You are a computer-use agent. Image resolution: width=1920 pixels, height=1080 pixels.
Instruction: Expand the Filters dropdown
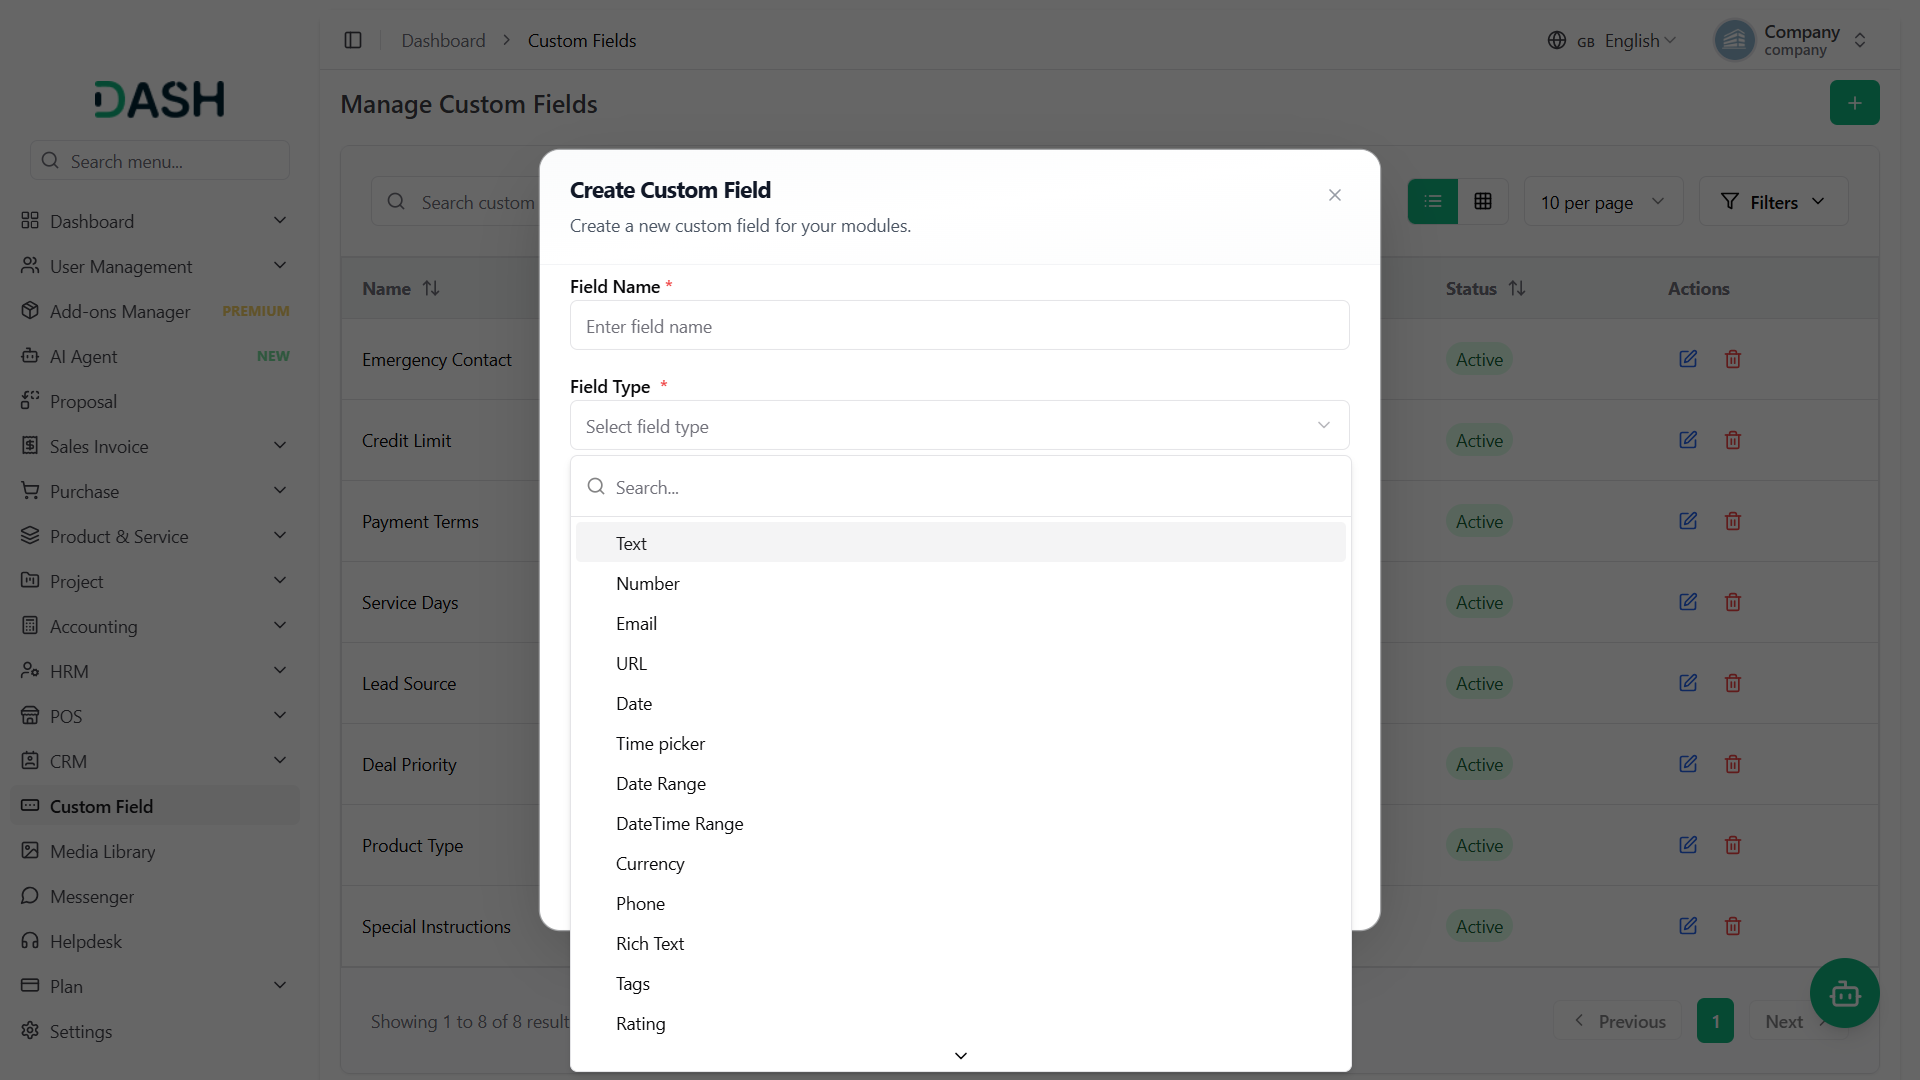[x=1773, y=202]
